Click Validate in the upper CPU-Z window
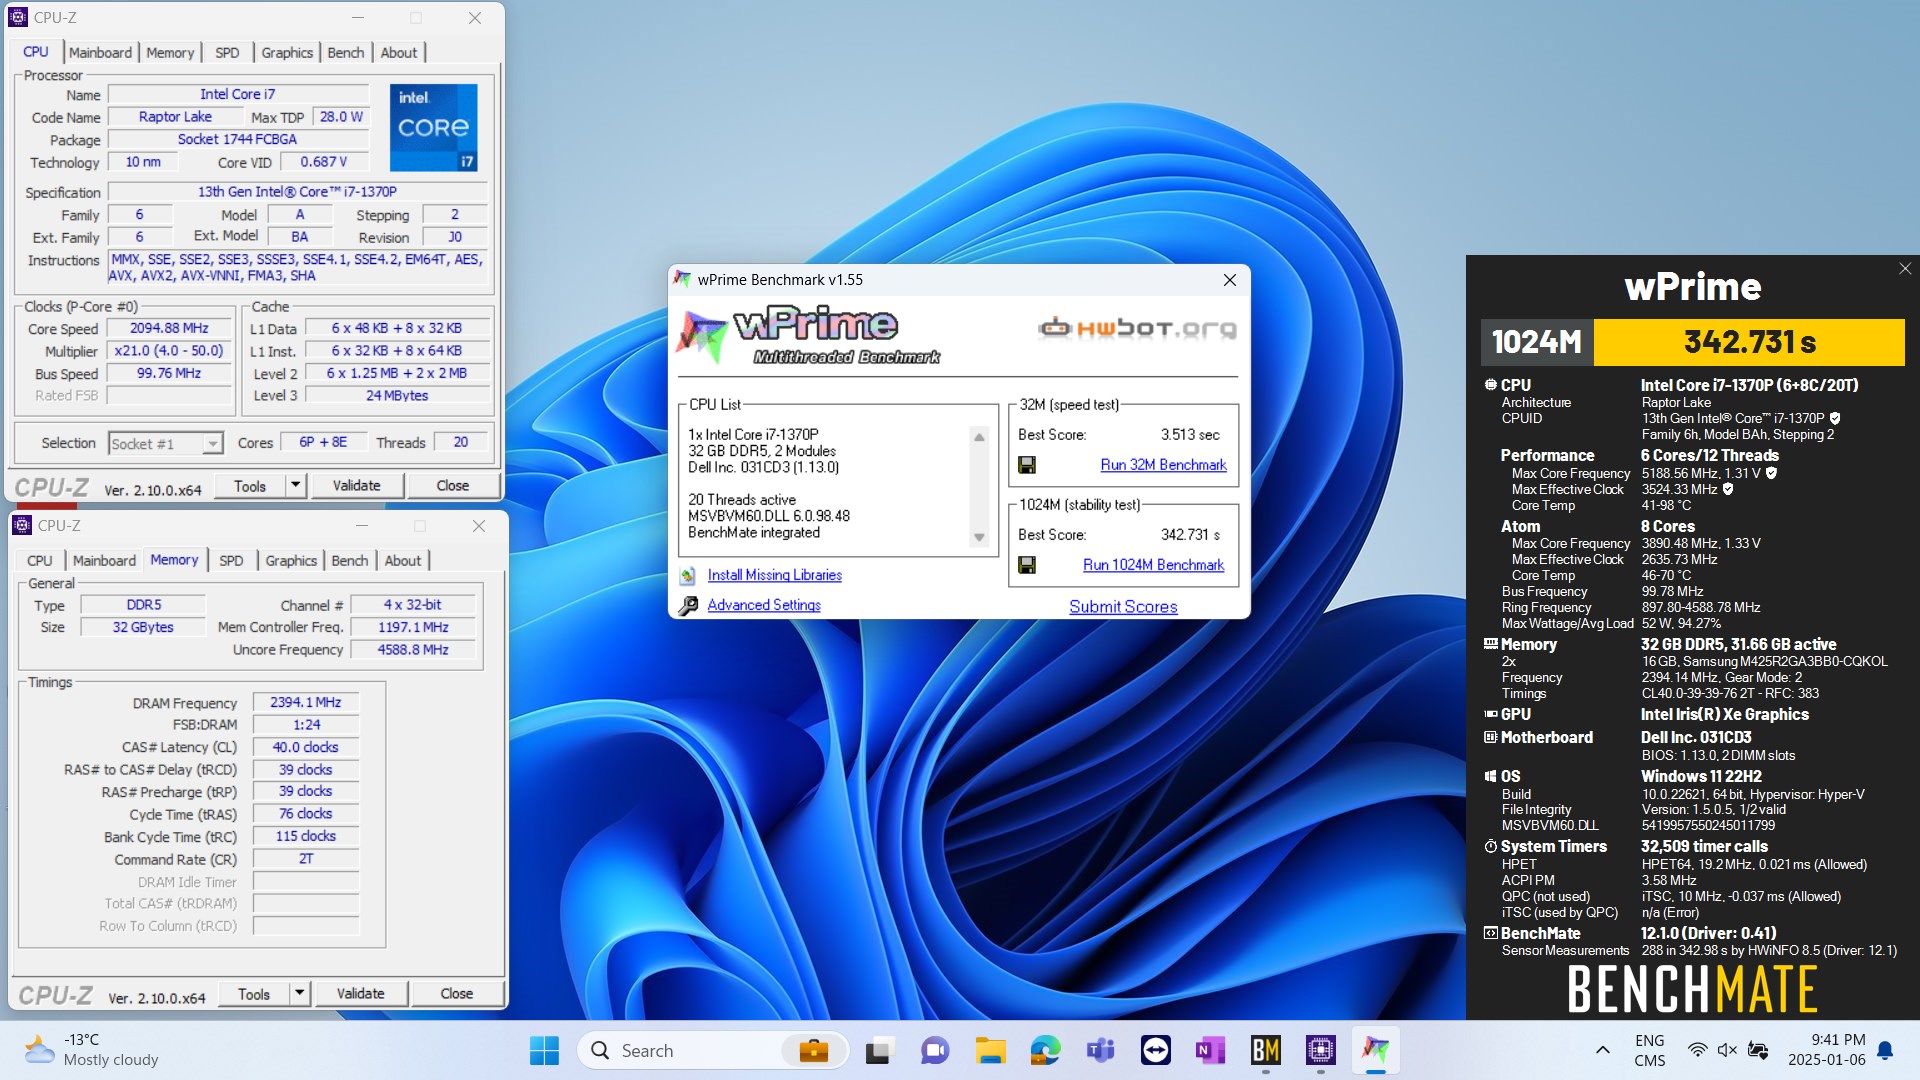Viewport: 1920px width, 1080px height. 356,485
